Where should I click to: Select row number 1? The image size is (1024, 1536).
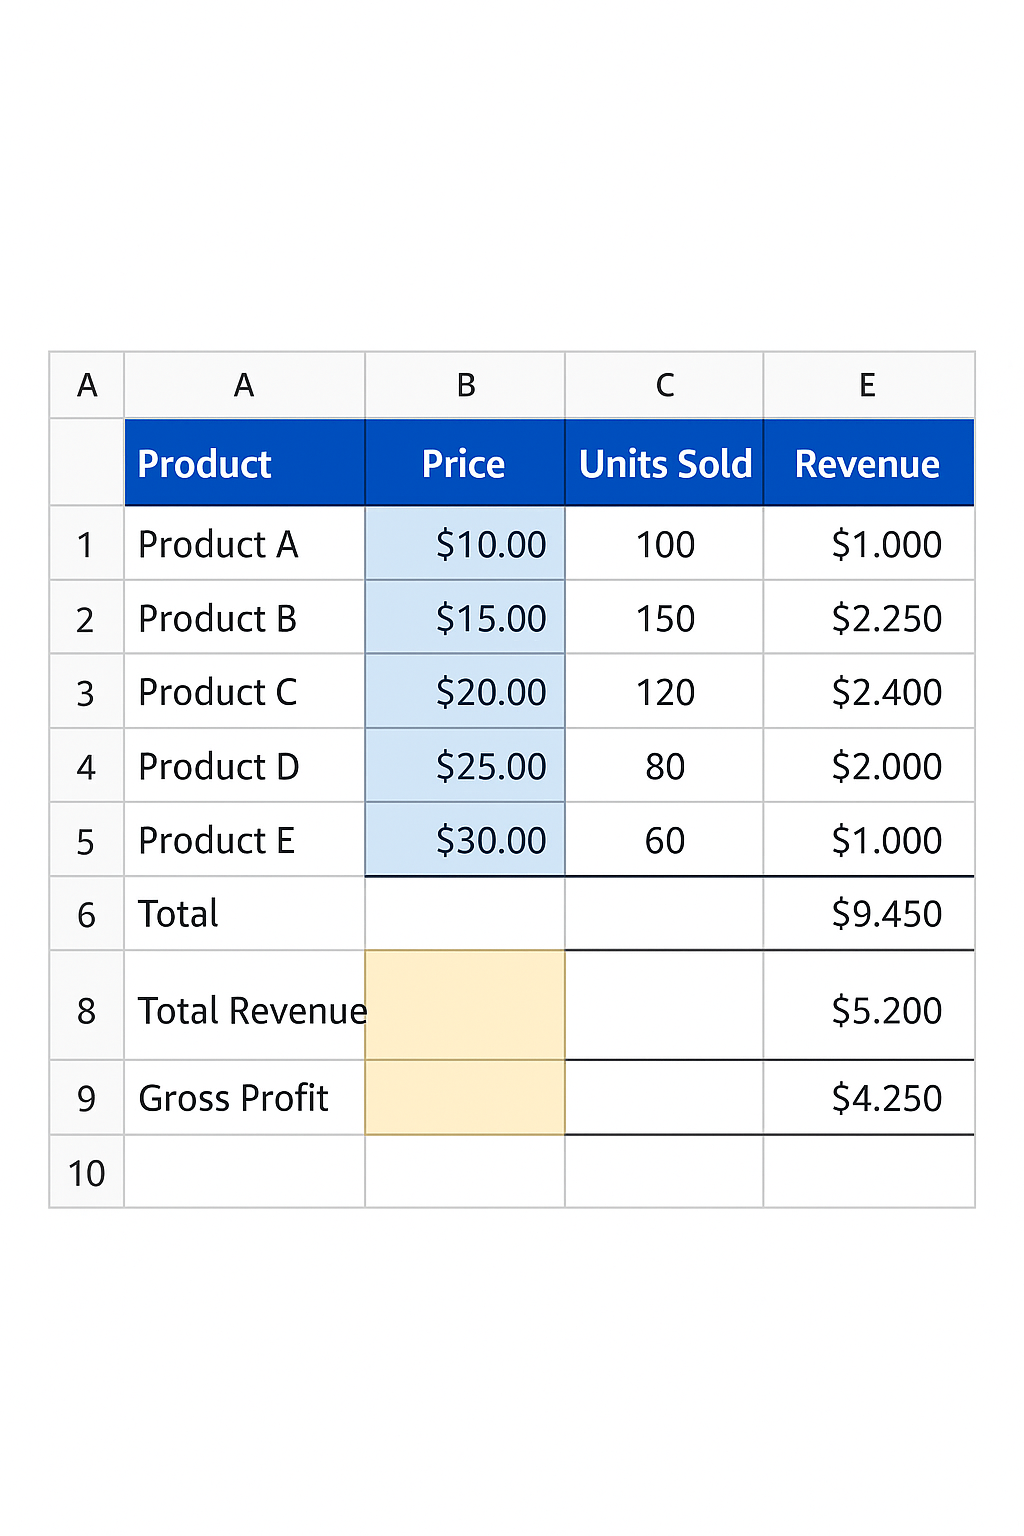point(86,544)
